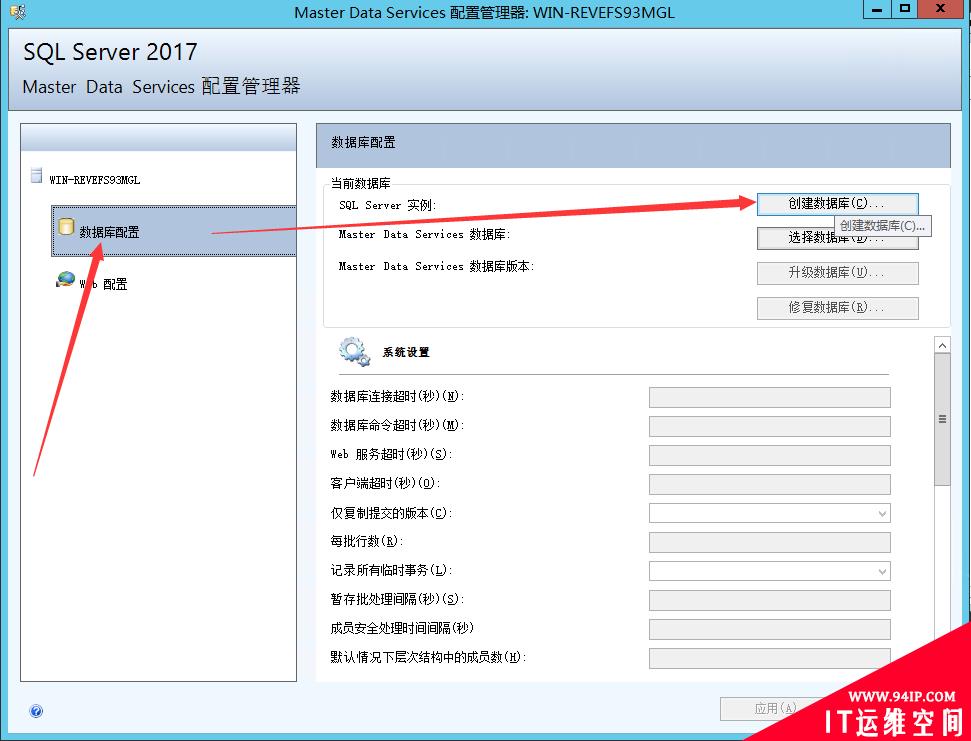Click the gears icon next to 系统设置
Screen dimensions: 971x741
[x=354, y=352]
